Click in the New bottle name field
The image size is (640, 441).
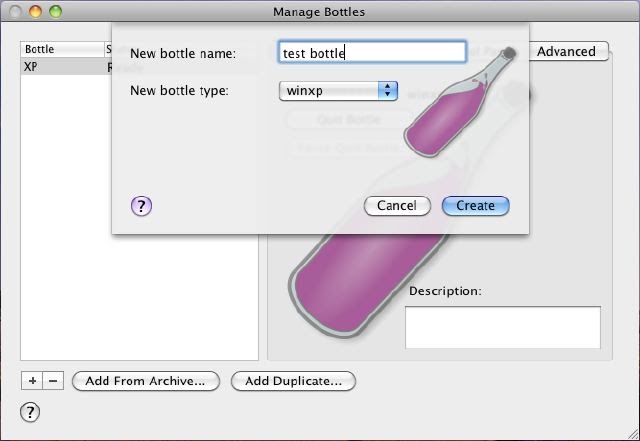point(372,52)
